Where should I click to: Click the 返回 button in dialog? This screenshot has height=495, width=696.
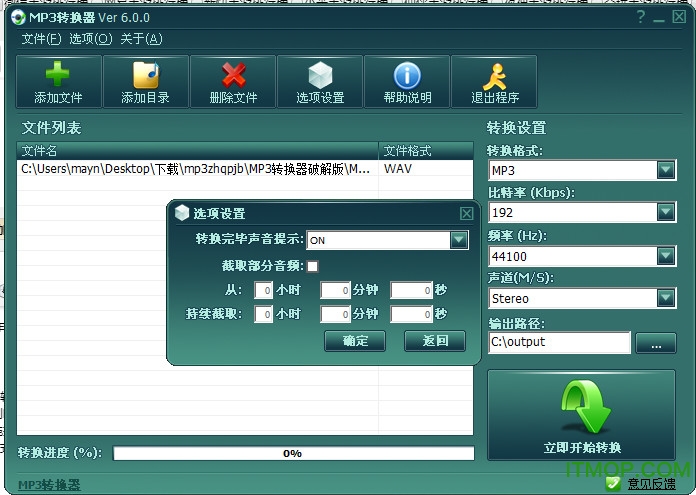coord(435,341)
